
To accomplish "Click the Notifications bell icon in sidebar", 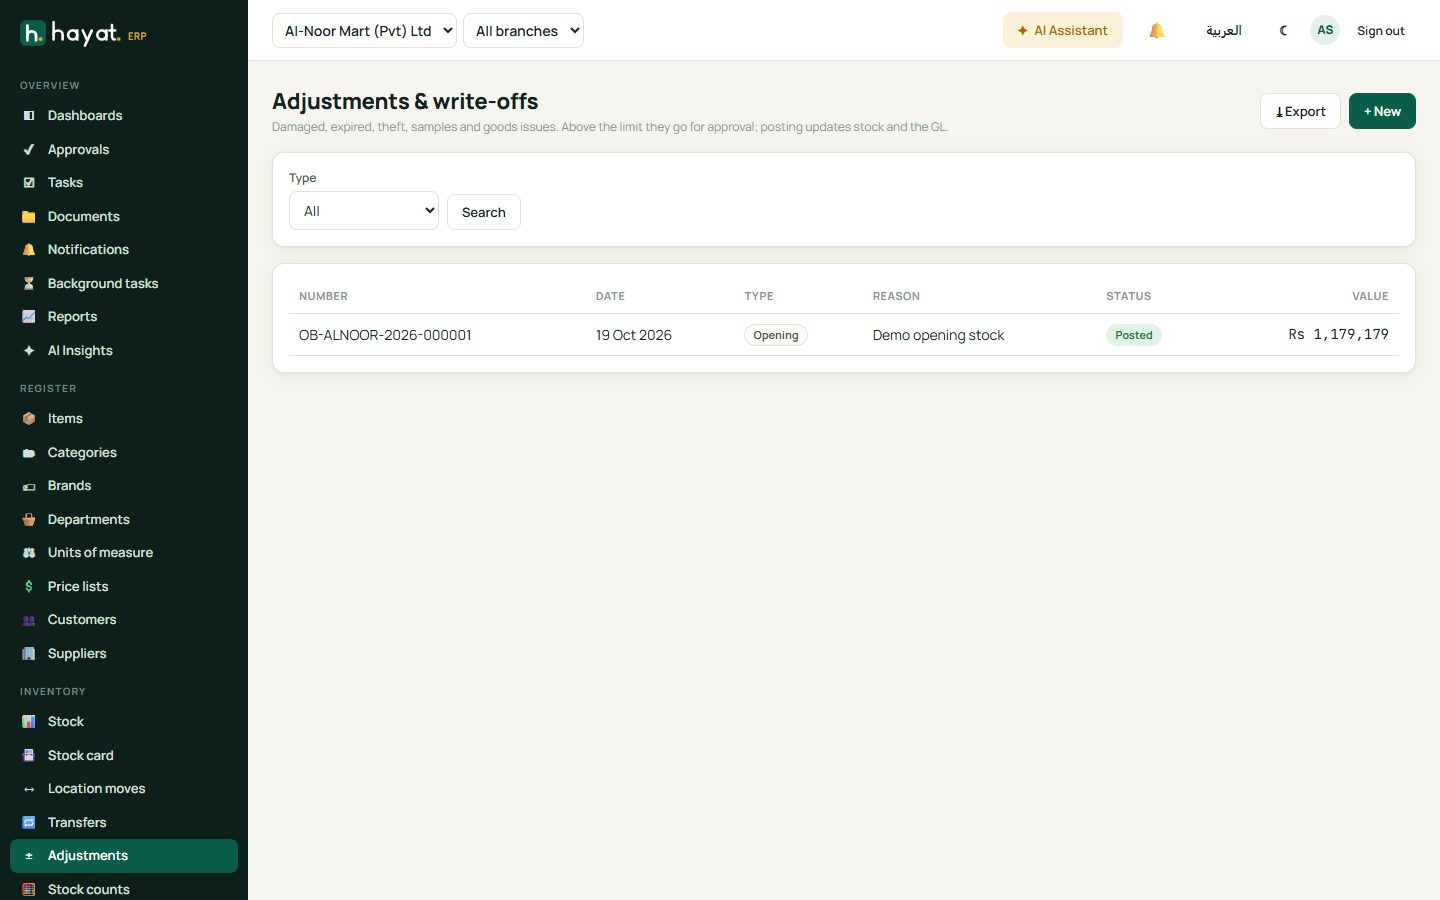I will point(29,250).
